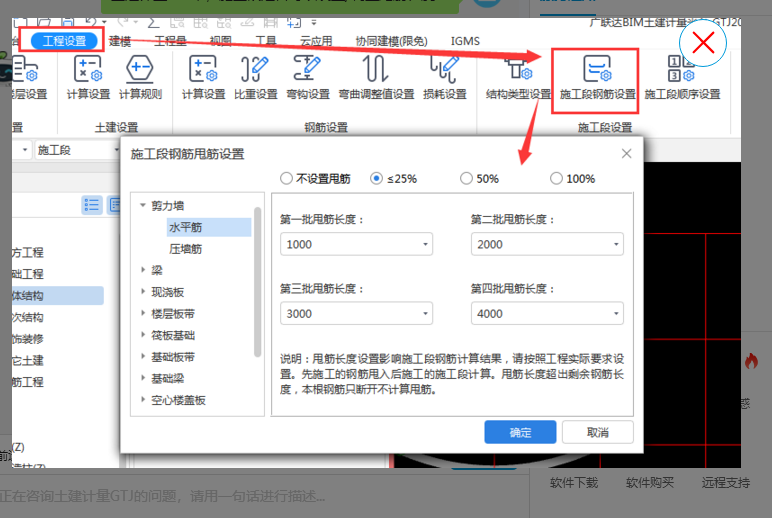The width and height of the screenshot is (772, 518).
Task: Open 软件下载 link
Action: [x=574, y=483]
